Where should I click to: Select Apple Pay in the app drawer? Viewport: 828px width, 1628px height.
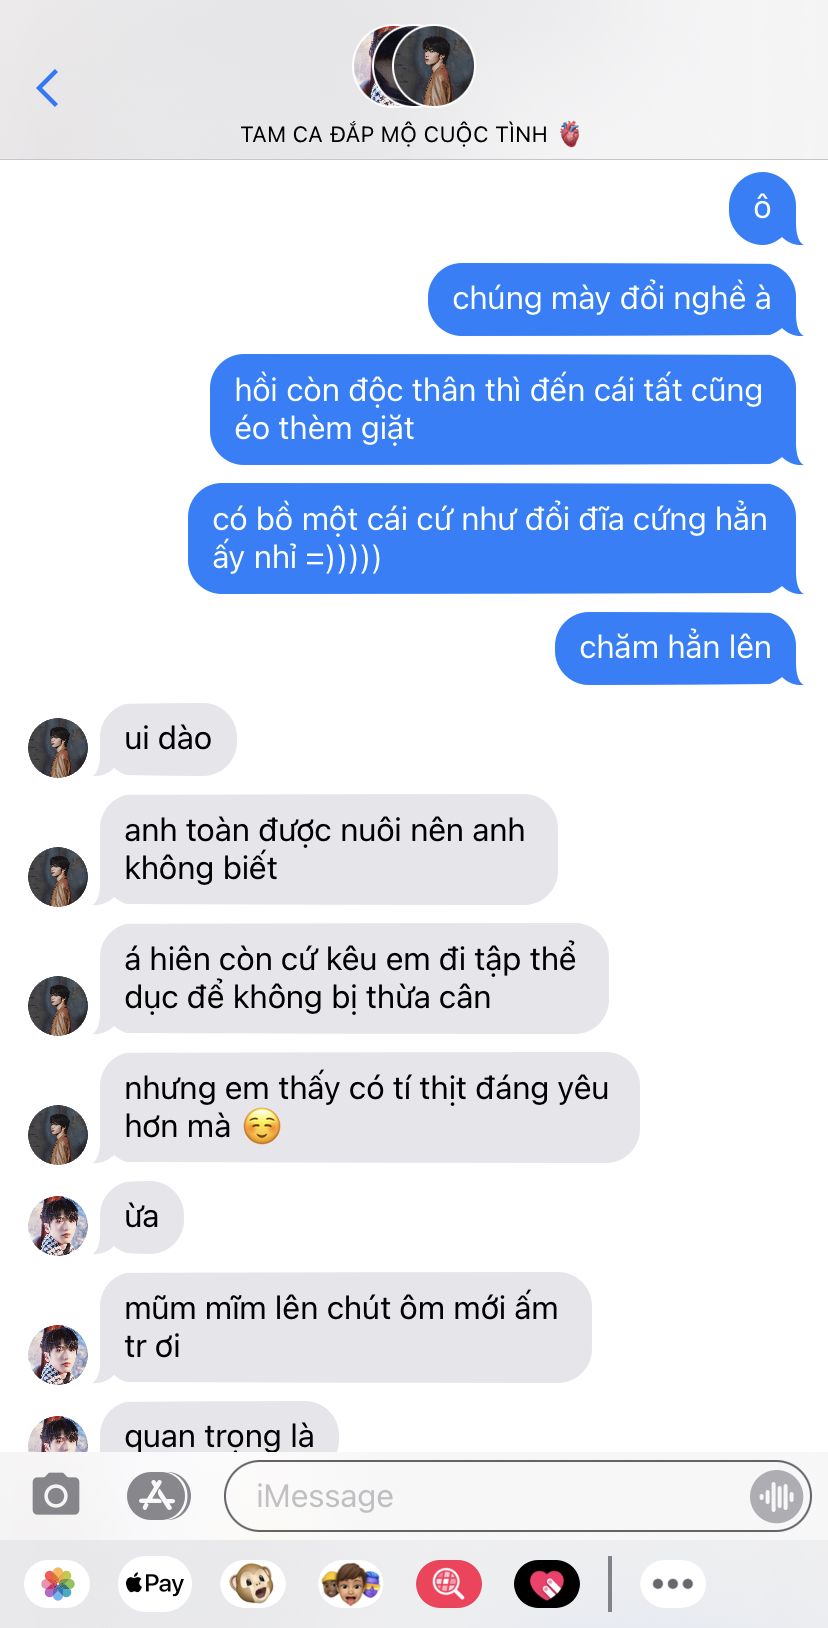(155, 1584)
